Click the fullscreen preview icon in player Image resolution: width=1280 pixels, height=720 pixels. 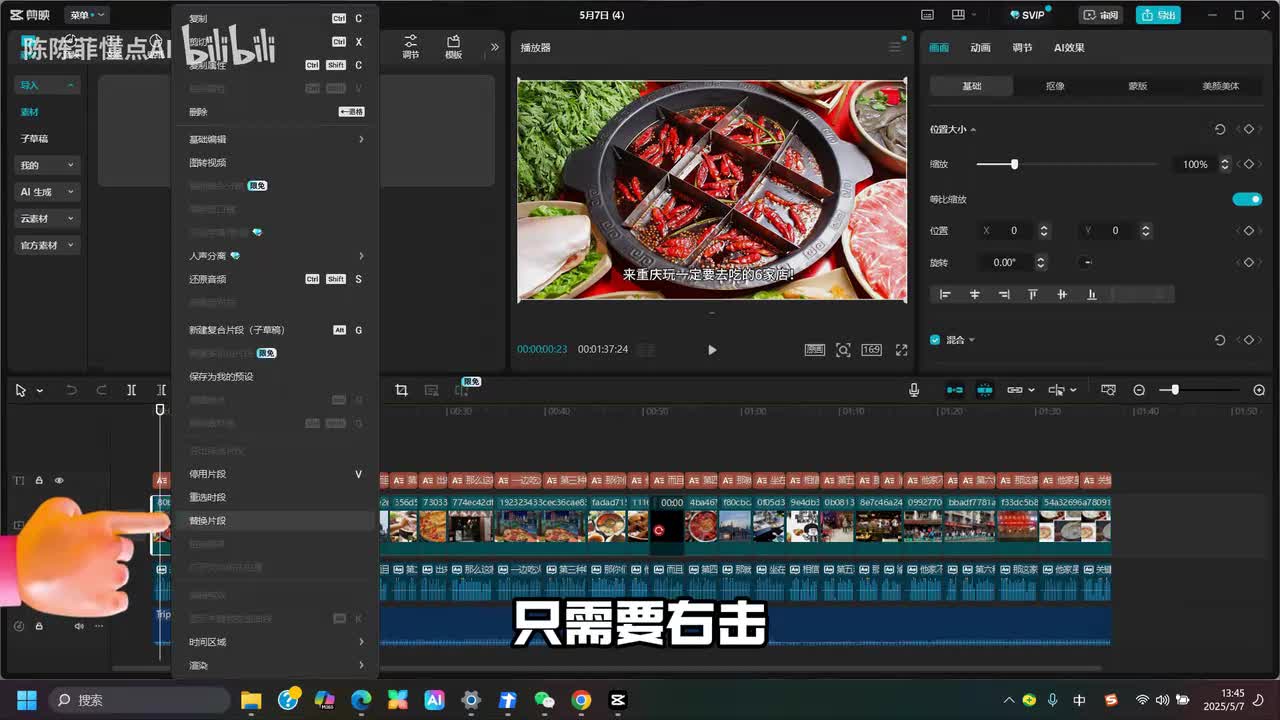[x=901, y=350]
